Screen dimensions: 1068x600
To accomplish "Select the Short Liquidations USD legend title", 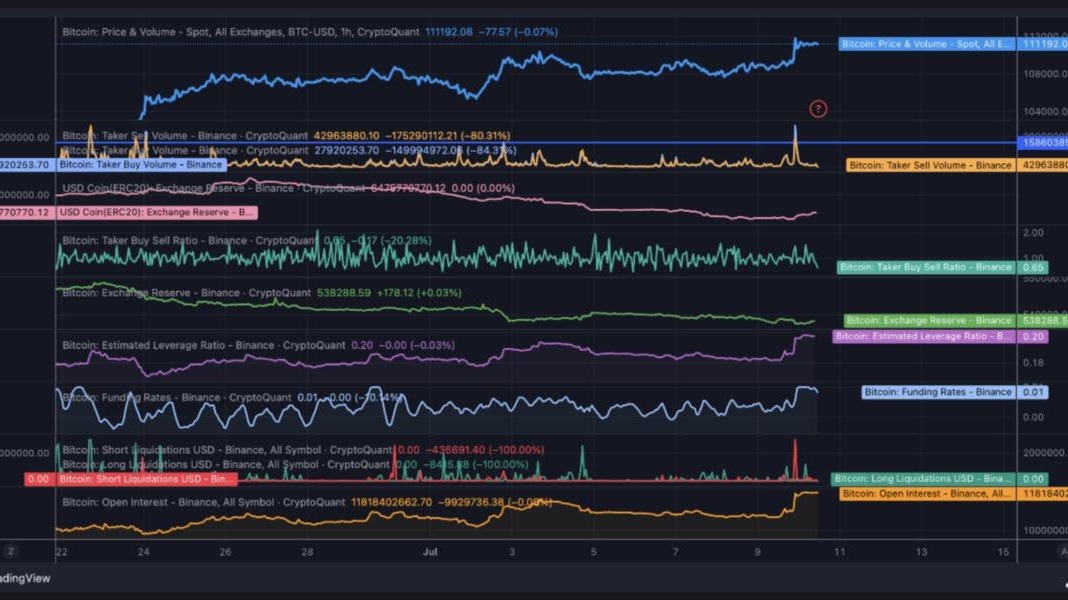I will pyautogui.click(x=227, y=450).
